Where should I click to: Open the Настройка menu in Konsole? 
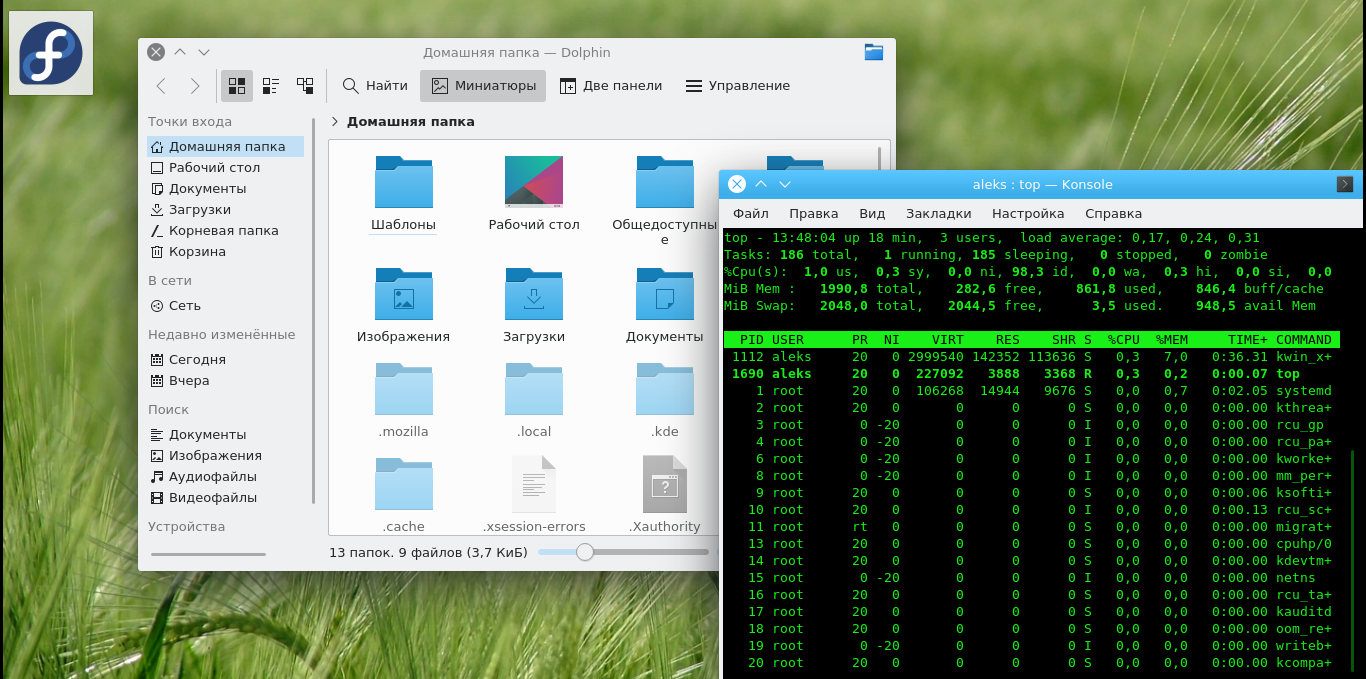click(1027, 213)
